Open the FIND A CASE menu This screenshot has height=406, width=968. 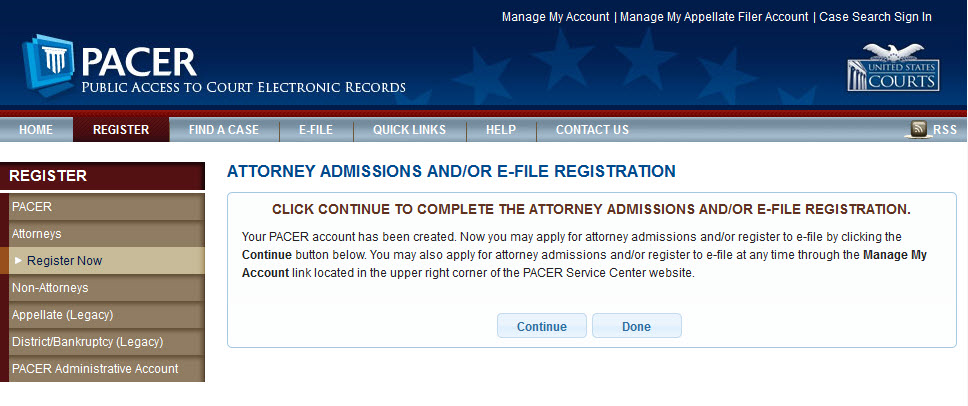pos(224,130)
